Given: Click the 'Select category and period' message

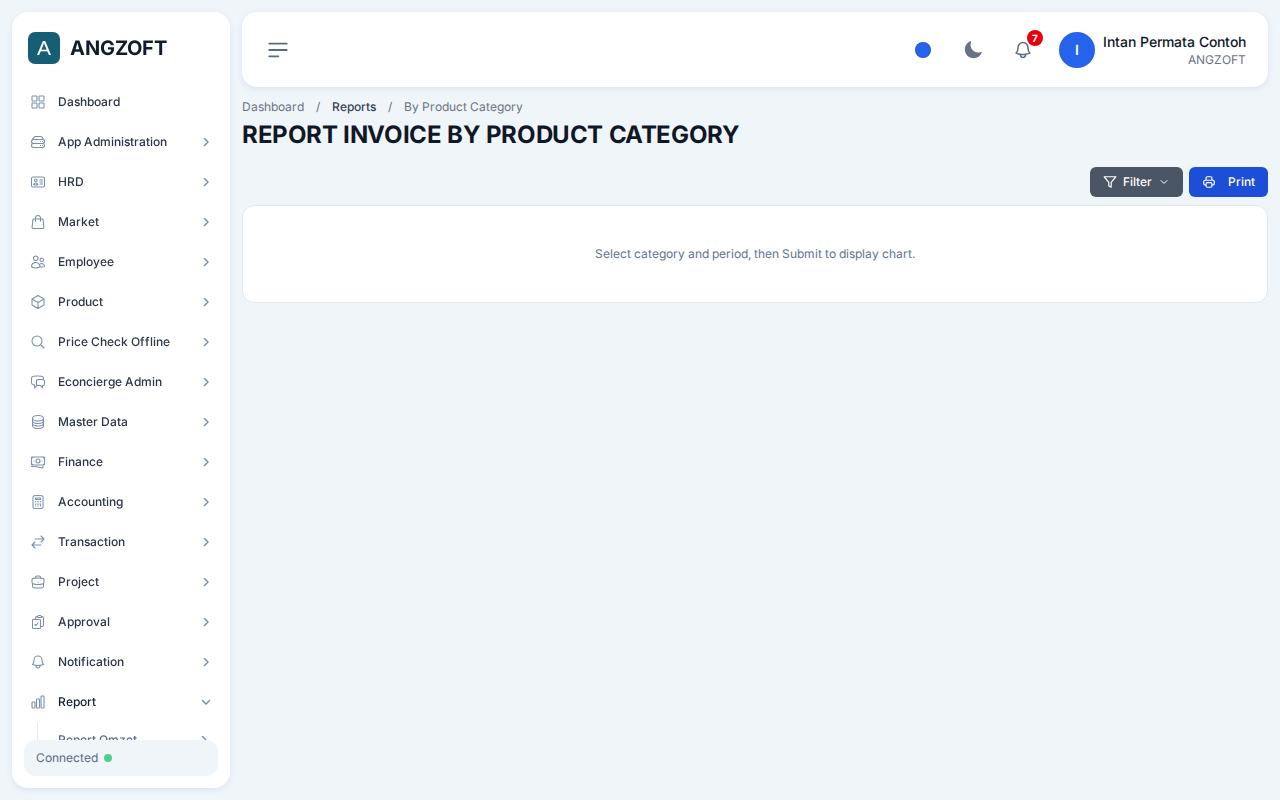Looking at the screenshot, I should (755, 254).
